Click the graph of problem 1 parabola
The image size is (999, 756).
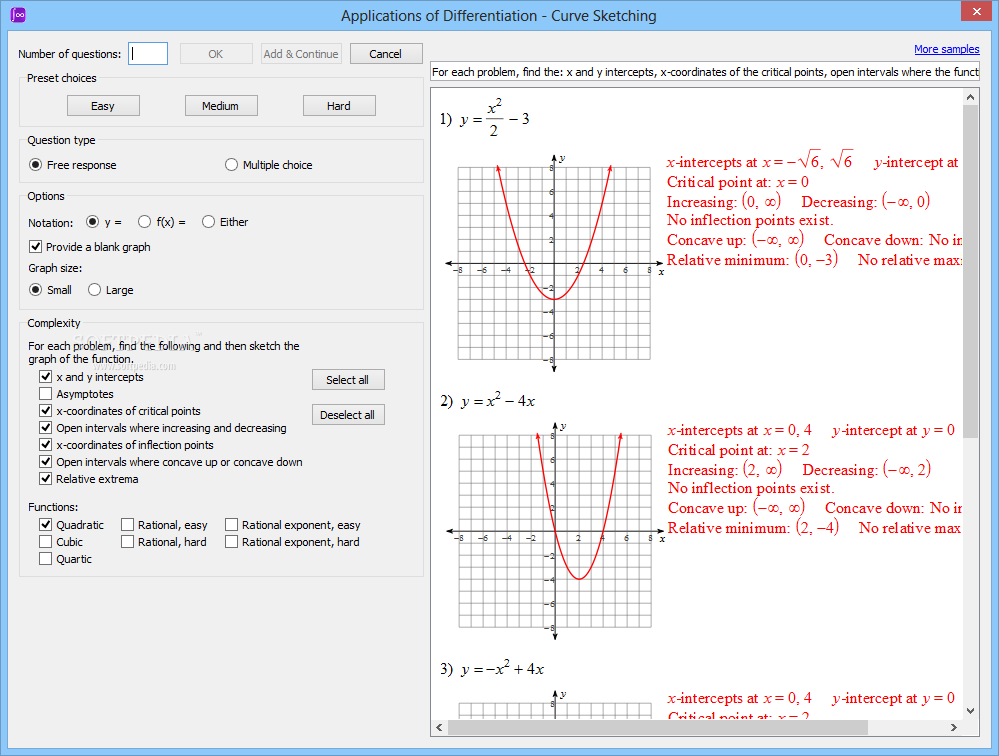(x=554, y=263)
